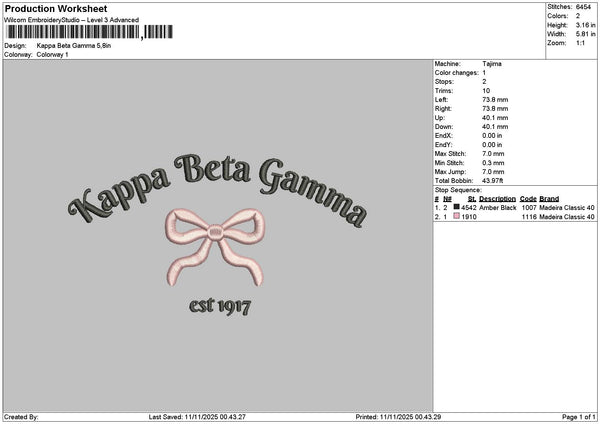Click the 'St.' column header
The height and width of the screenshot is (424, 600).
(471, 199)
